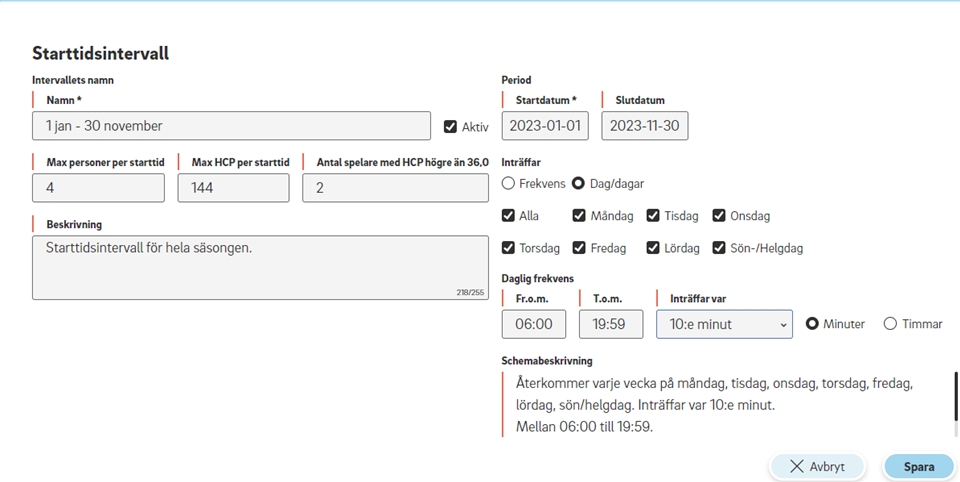Image resolution: width=960 pixels, height=482 pixels.
Task: Edit the Startdatum field
Action: (545, 126)
